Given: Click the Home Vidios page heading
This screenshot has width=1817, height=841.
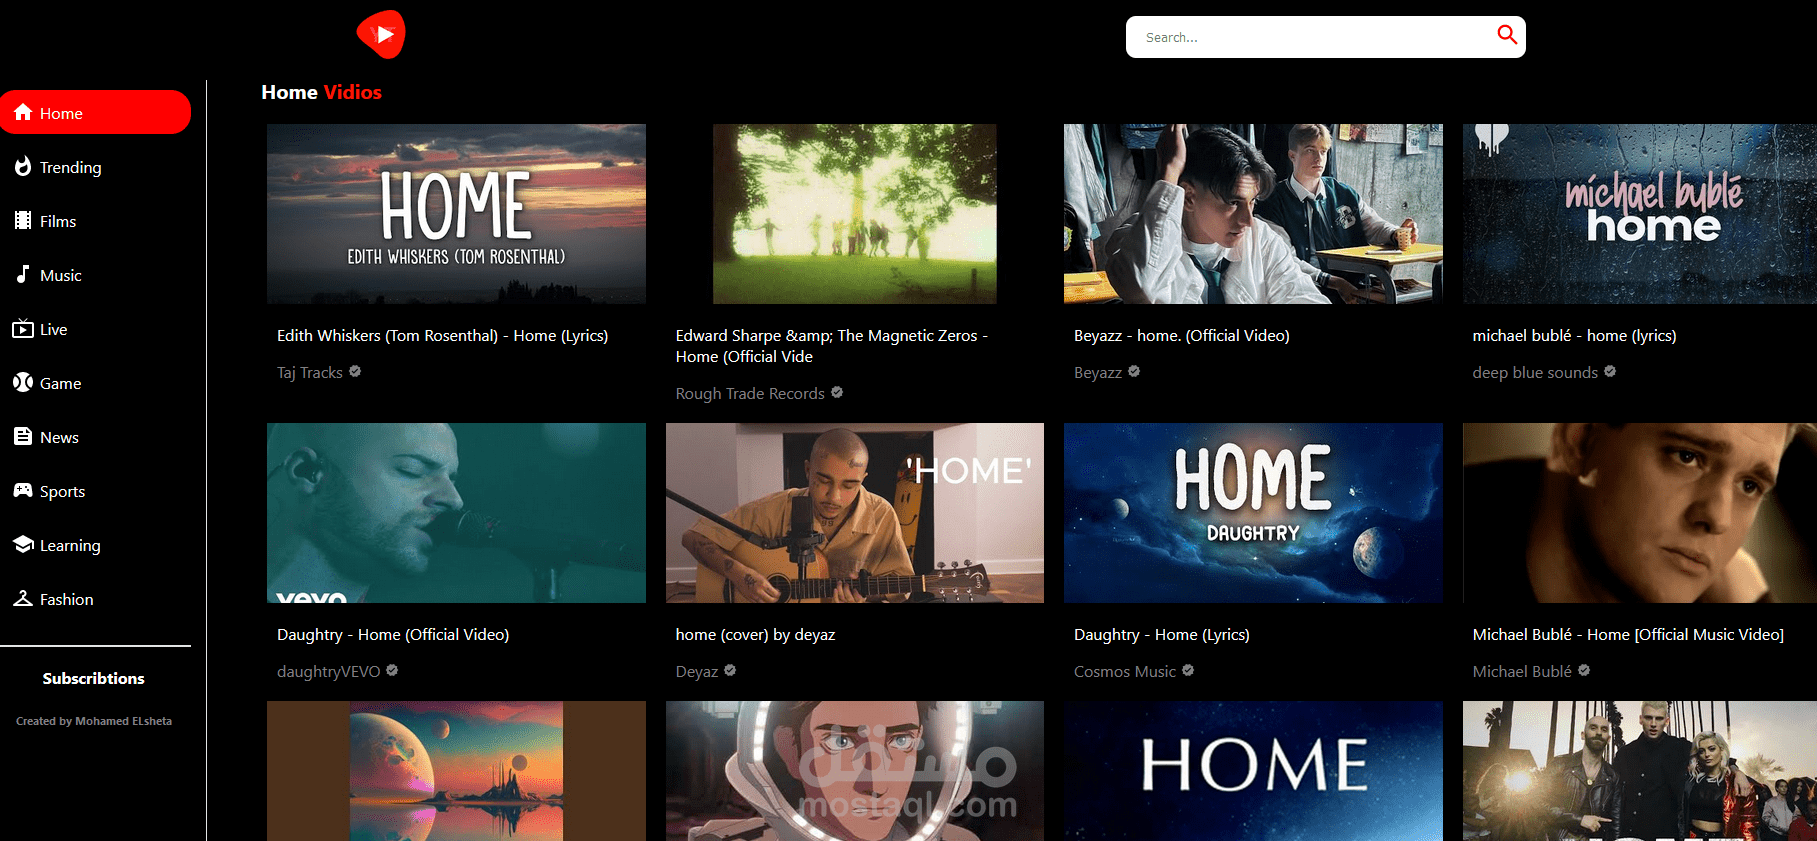Looking at the screenshot, I should click(x=321, y=92).
